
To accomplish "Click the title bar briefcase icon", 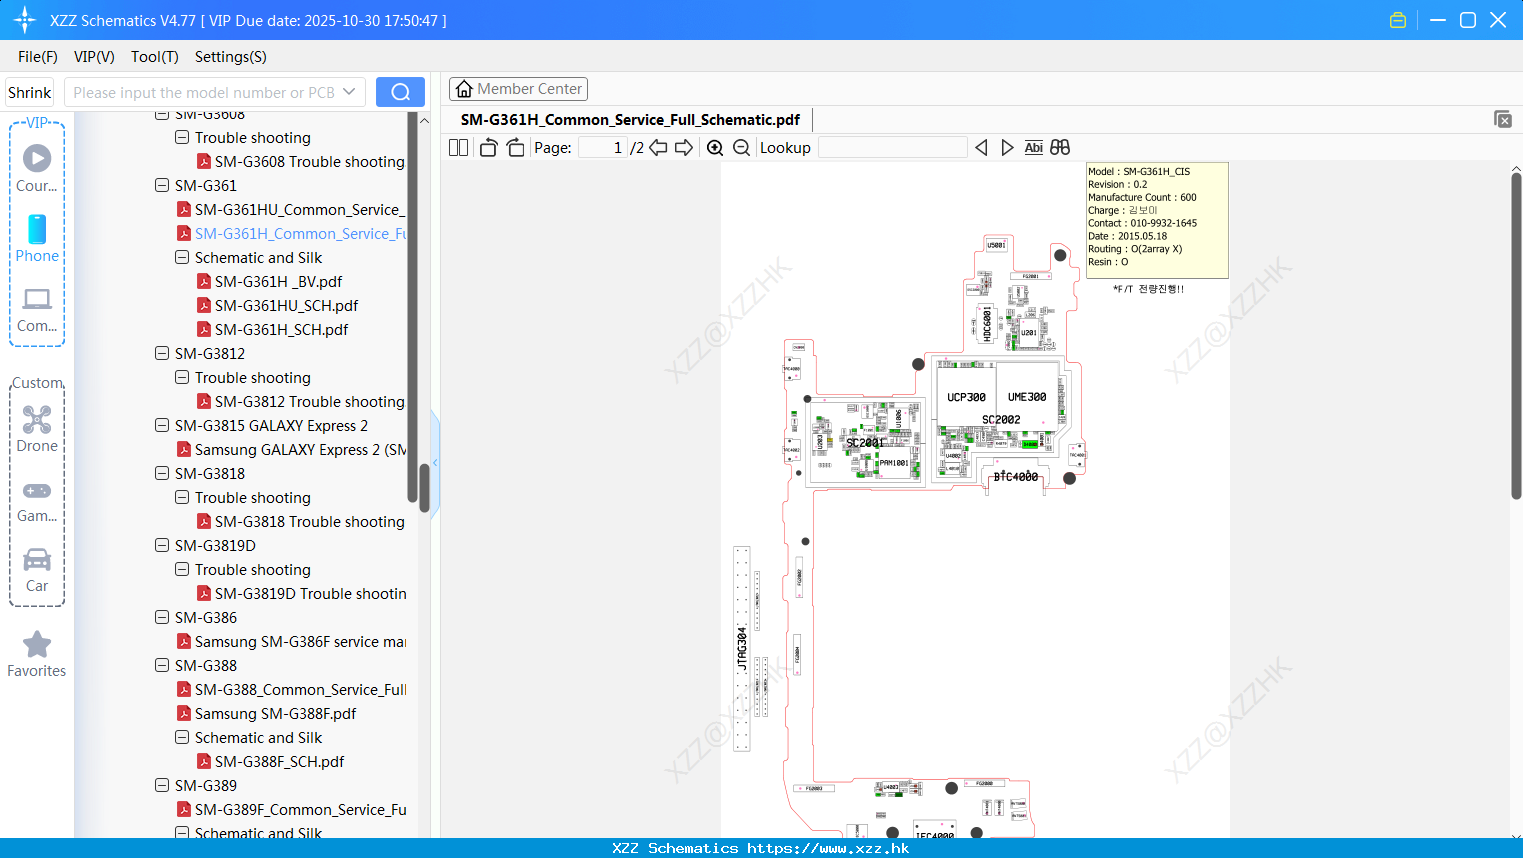I will pyautogui.click(x=1398, y=20).
